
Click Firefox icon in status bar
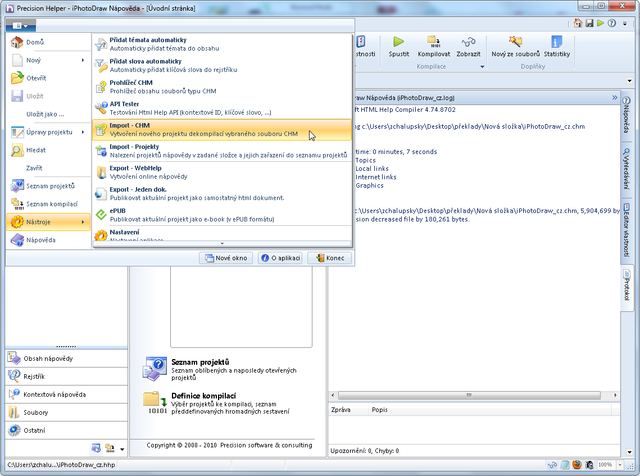(576, 465)
